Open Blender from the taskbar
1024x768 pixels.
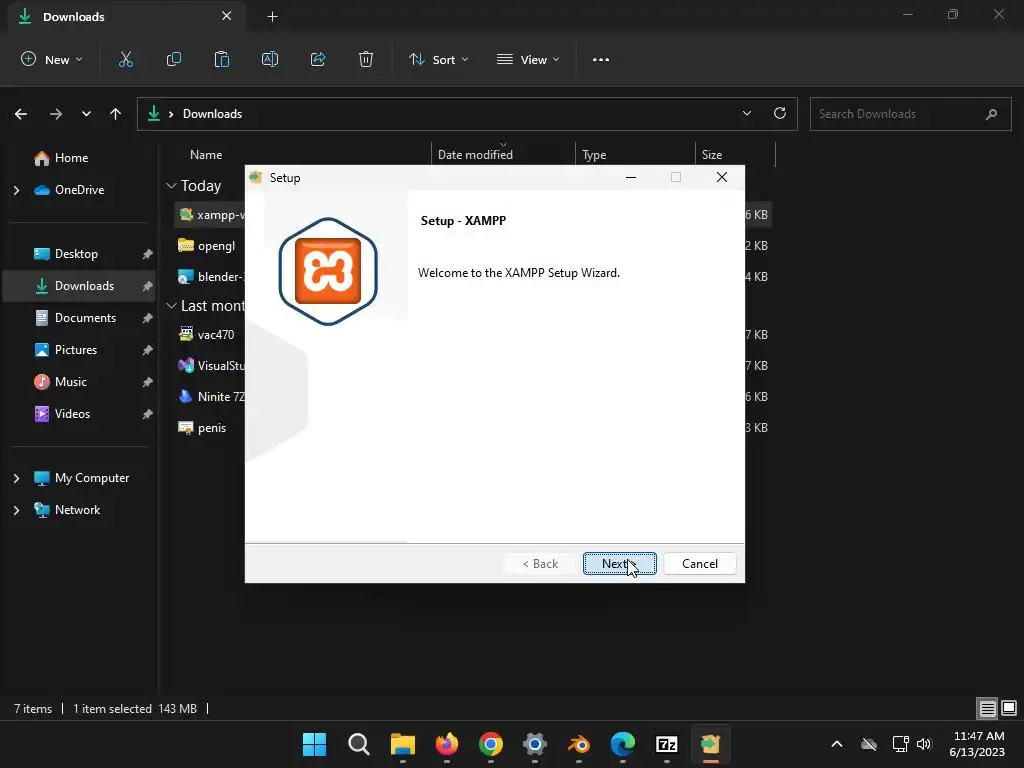click(x=579, y=744)
